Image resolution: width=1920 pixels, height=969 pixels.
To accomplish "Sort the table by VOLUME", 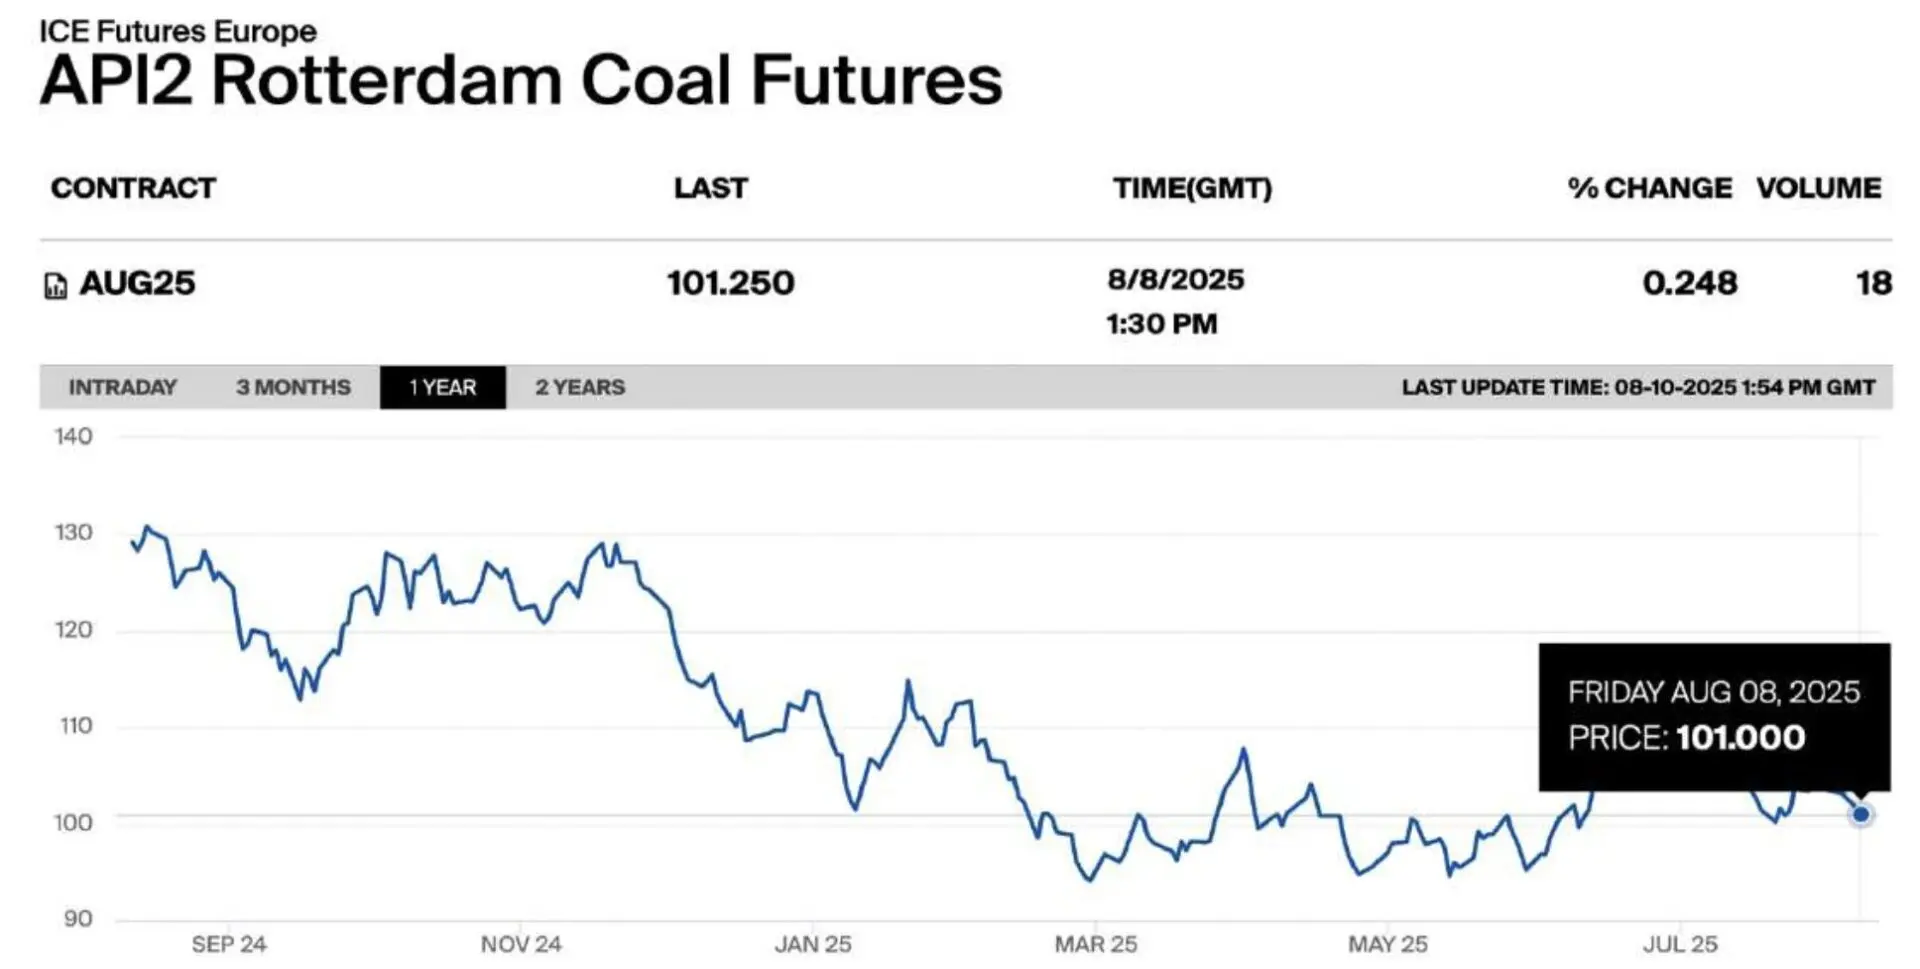I will click(x=1819, y=187).
